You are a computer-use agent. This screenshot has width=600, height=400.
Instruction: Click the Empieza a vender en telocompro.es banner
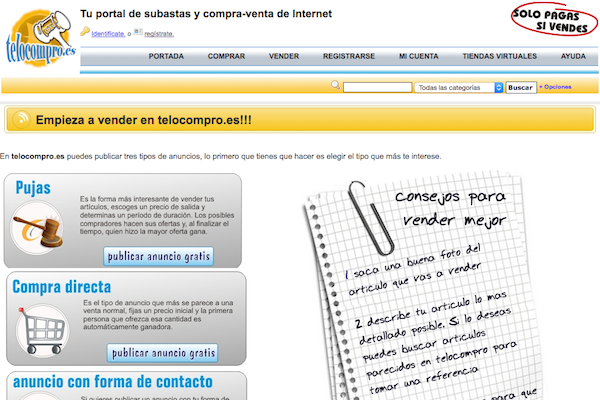pos(300,120)
